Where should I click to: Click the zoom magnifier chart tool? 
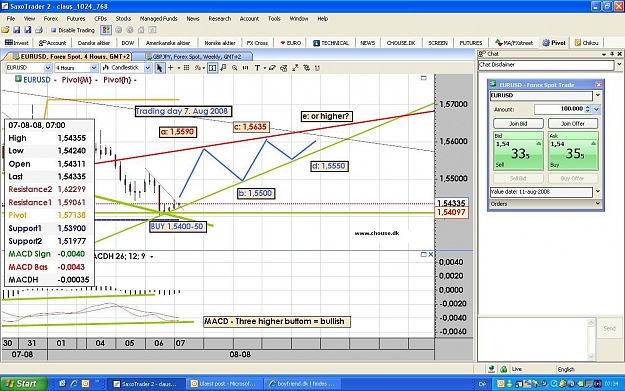point(235,68)
